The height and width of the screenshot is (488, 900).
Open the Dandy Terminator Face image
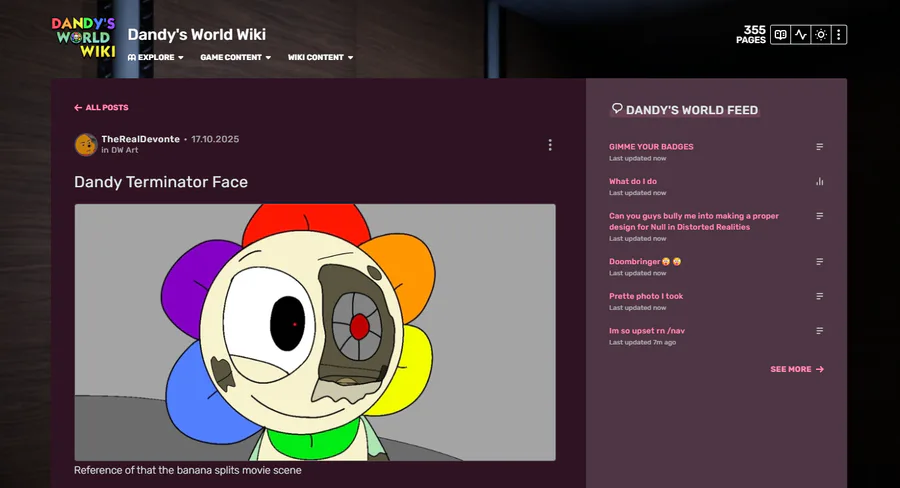(315, 332)
